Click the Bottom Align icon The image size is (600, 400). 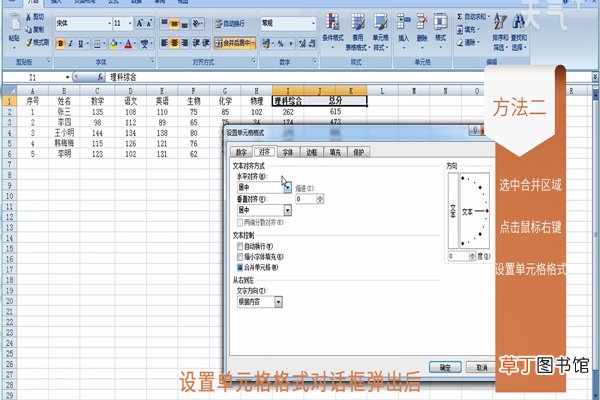184,23
